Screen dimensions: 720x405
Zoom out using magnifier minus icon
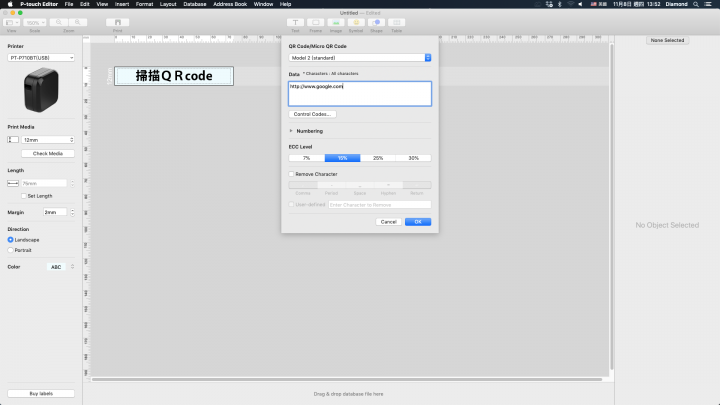point(59,22)
